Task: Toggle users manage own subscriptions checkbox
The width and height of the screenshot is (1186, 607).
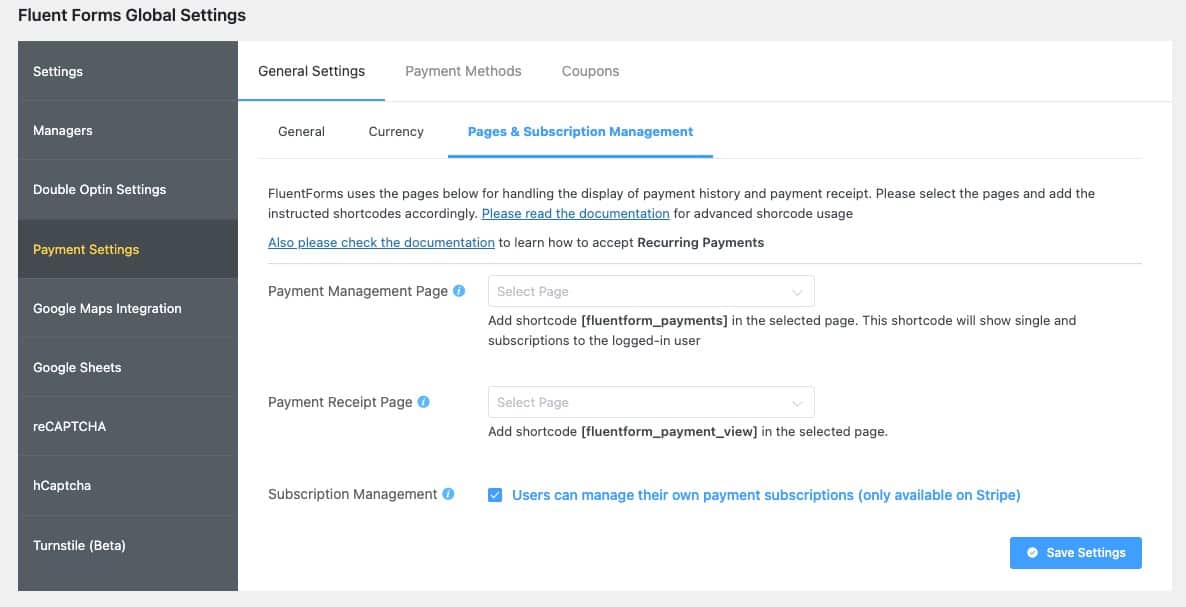Action: 495,495
